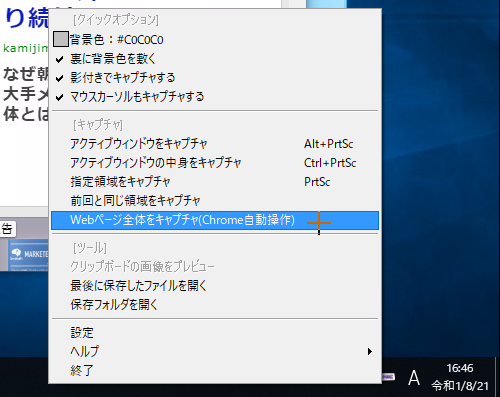Open the taskbar clock showing 16:46
500x397 pixels.
(x=460, y=377)
